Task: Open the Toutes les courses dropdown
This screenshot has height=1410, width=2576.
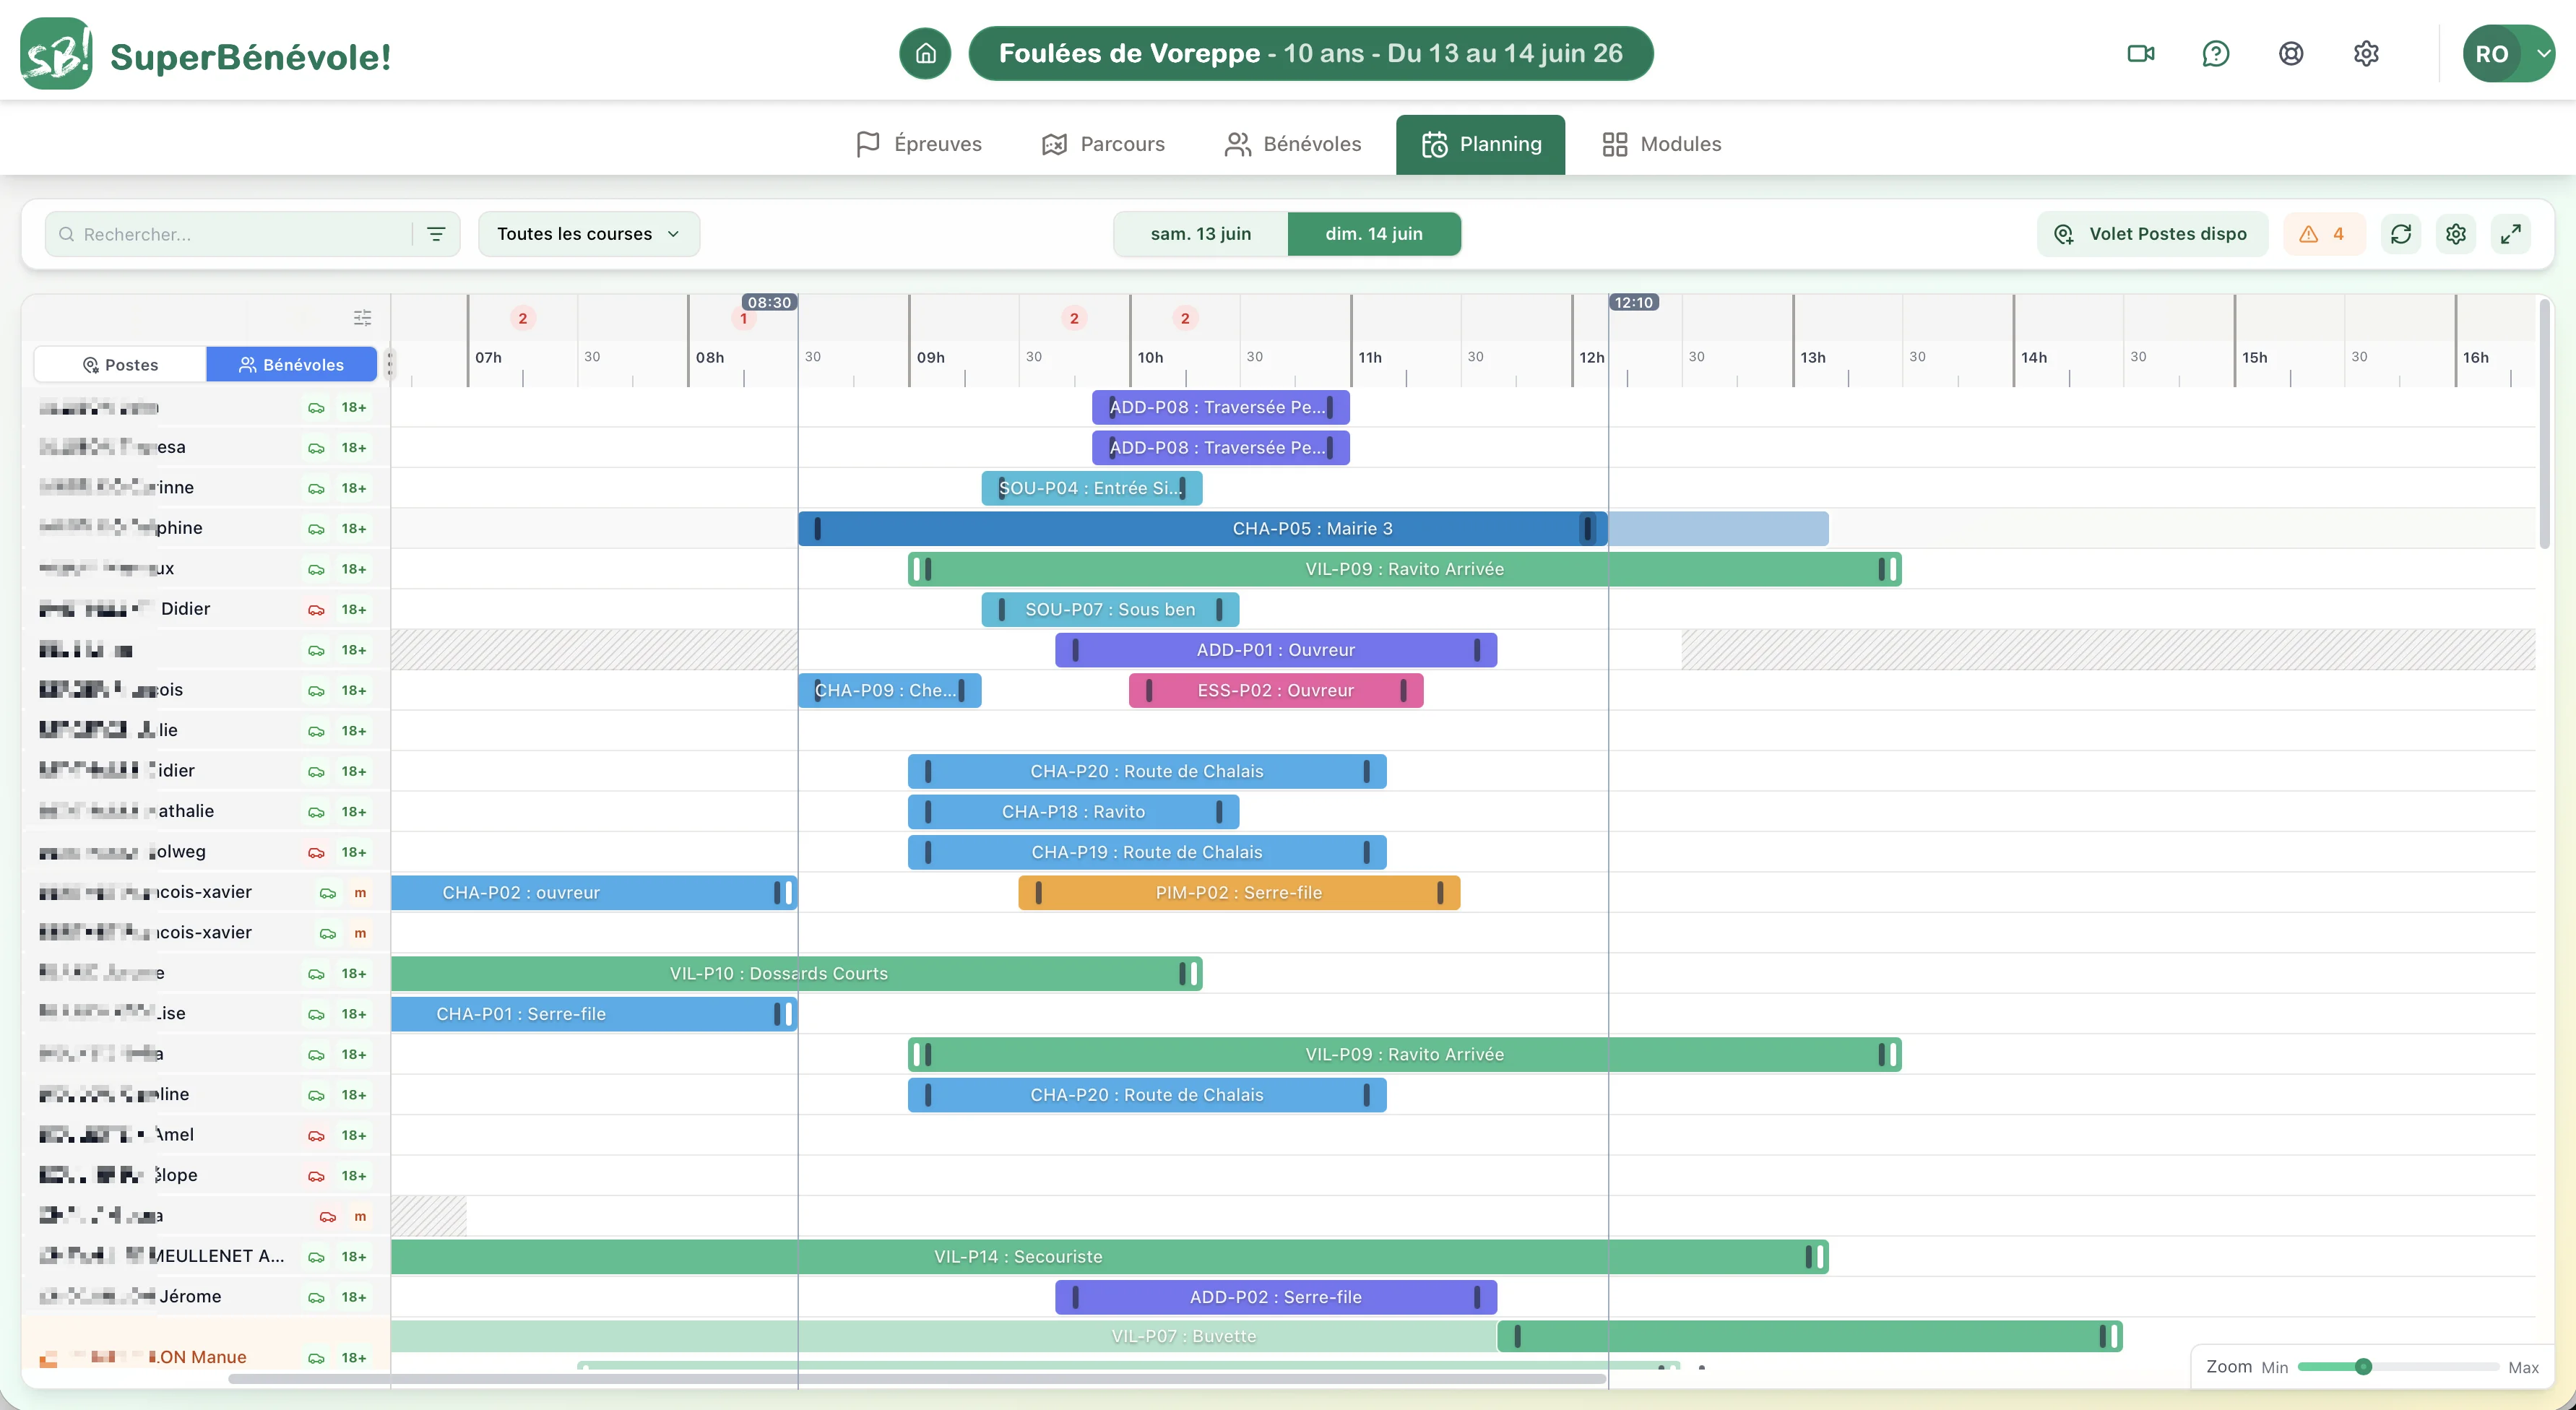Action: (588, 234)
